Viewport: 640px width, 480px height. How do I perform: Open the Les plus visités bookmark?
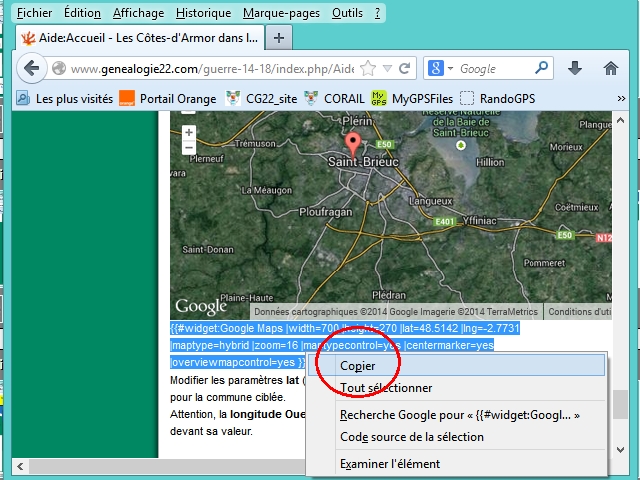[64, 98]
